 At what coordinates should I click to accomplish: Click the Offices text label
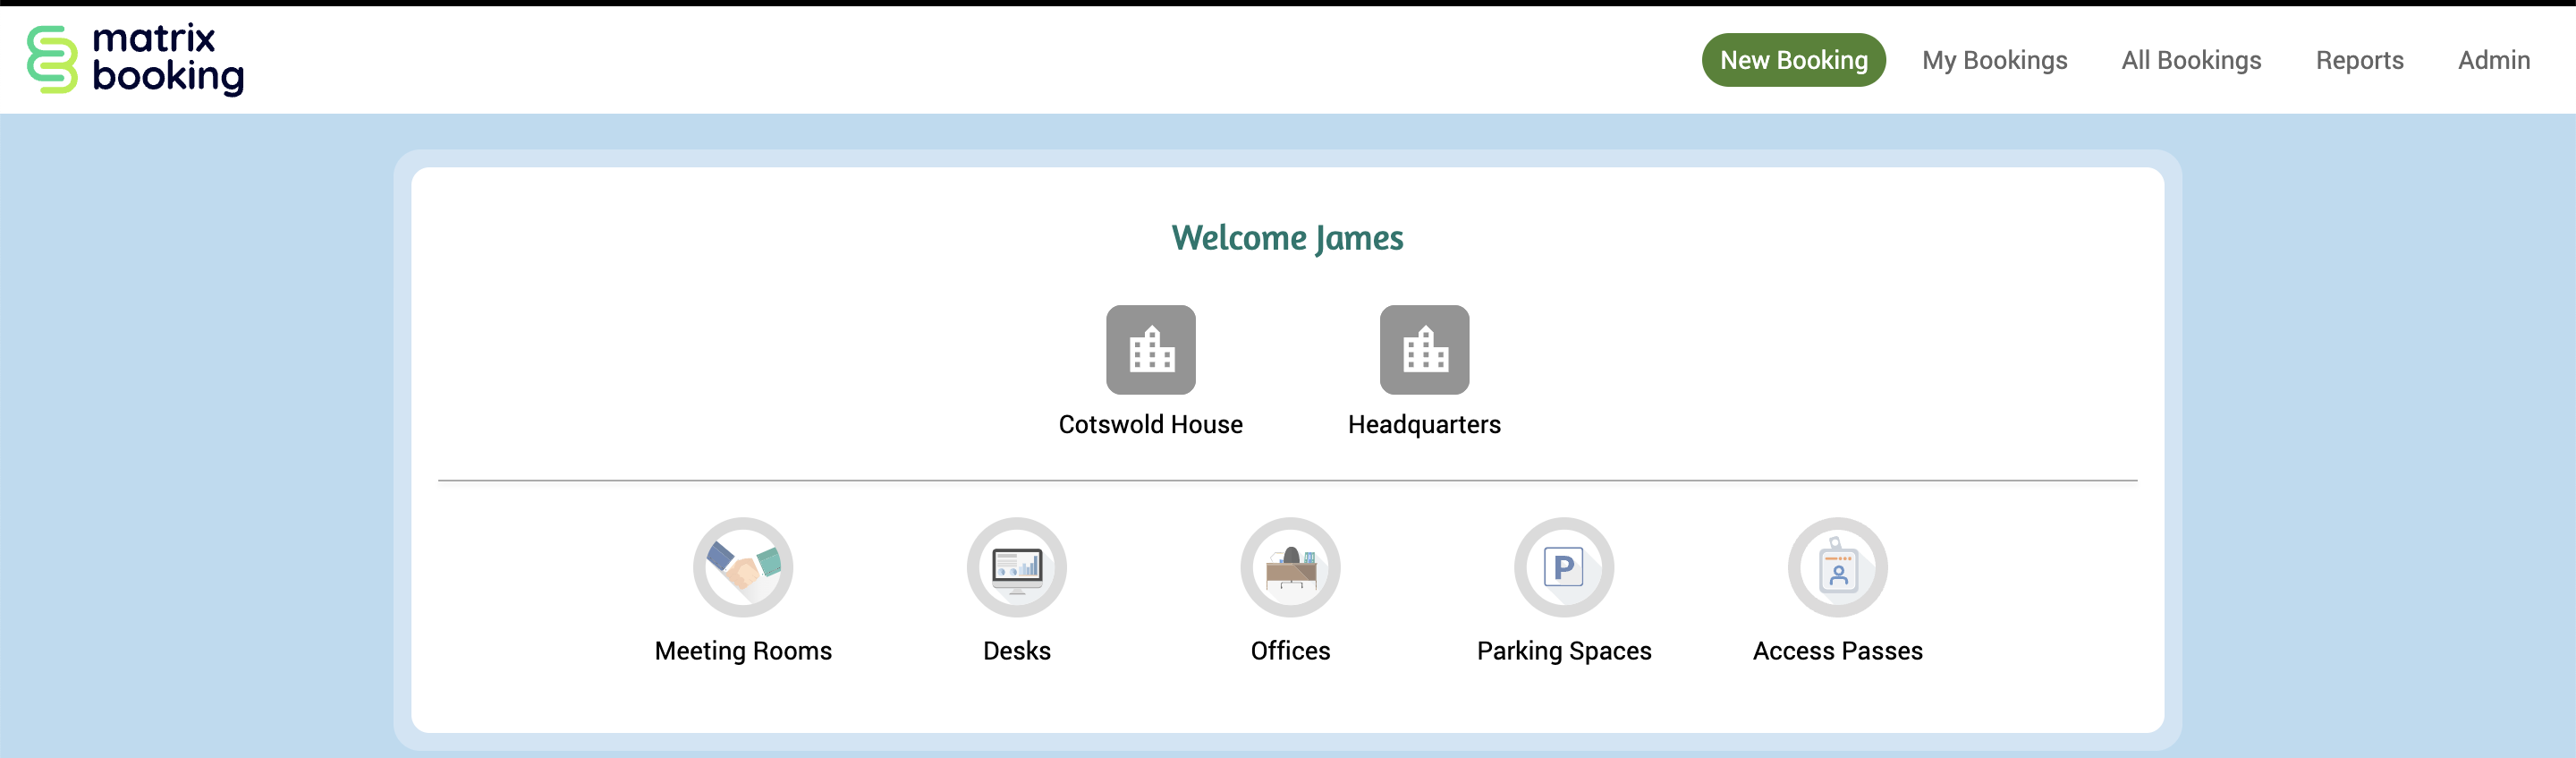1290,651
